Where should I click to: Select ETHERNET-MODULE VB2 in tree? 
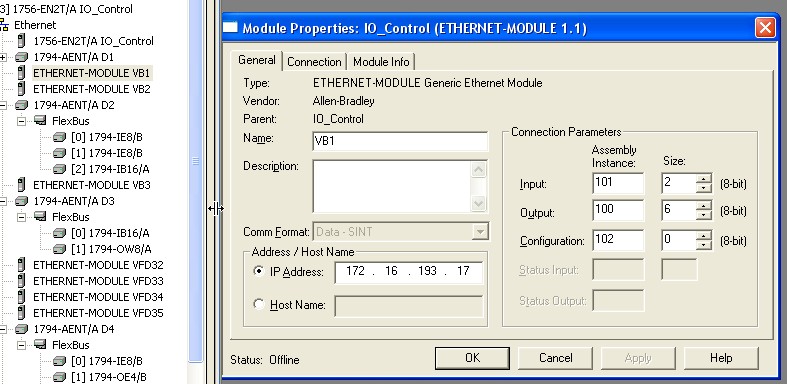point(92,89)
